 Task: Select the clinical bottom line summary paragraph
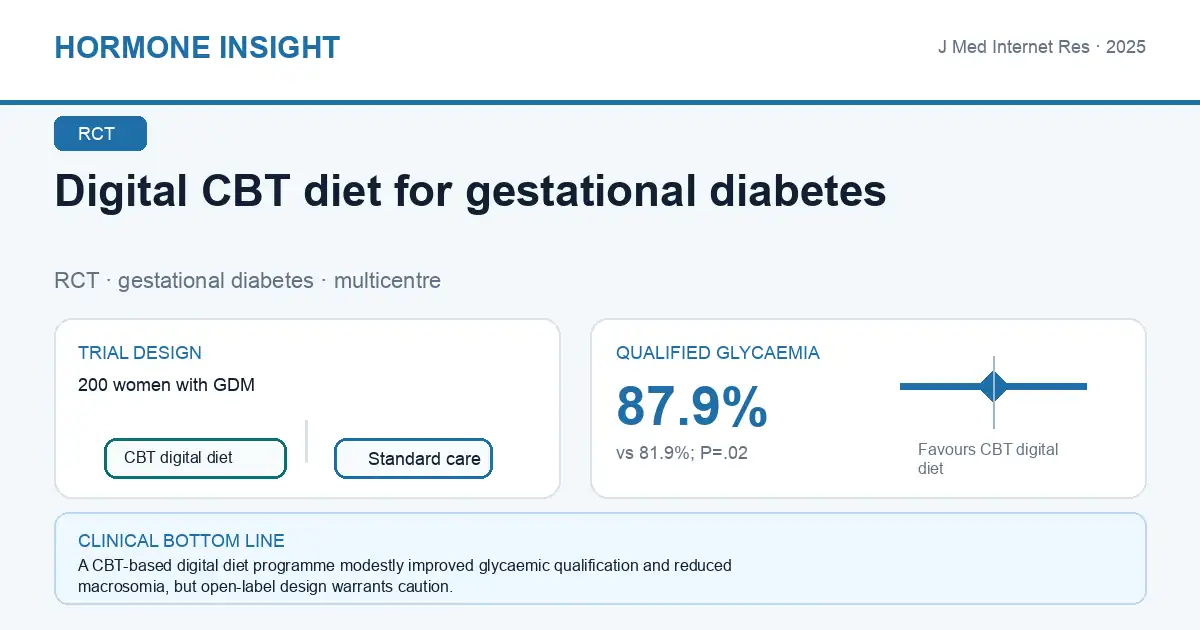[x=405, y=576]
